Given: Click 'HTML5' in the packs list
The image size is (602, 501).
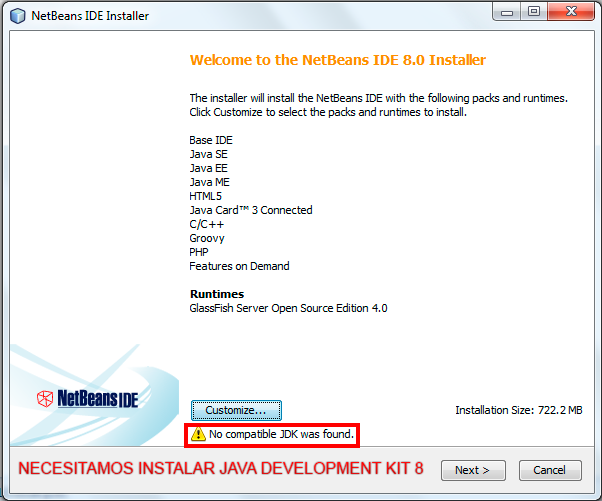Looking at the screenshot, I should click(205, 196).
